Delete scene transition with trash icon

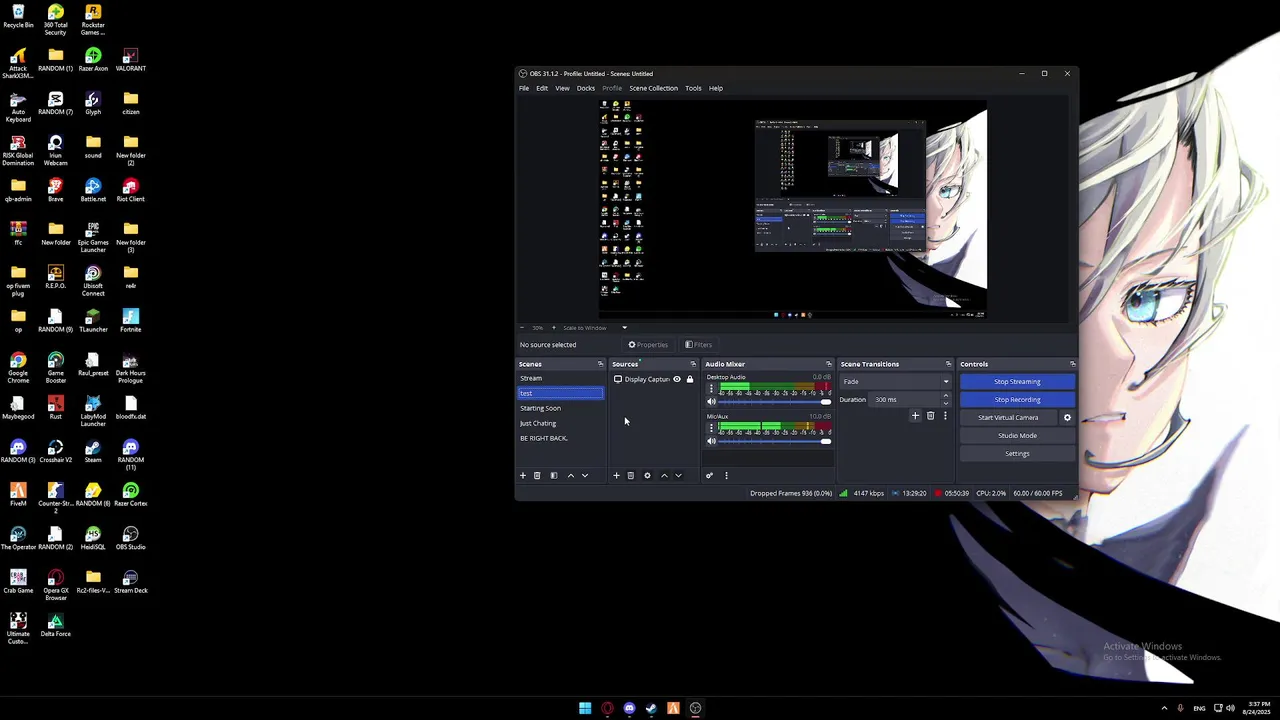[931, 416]
